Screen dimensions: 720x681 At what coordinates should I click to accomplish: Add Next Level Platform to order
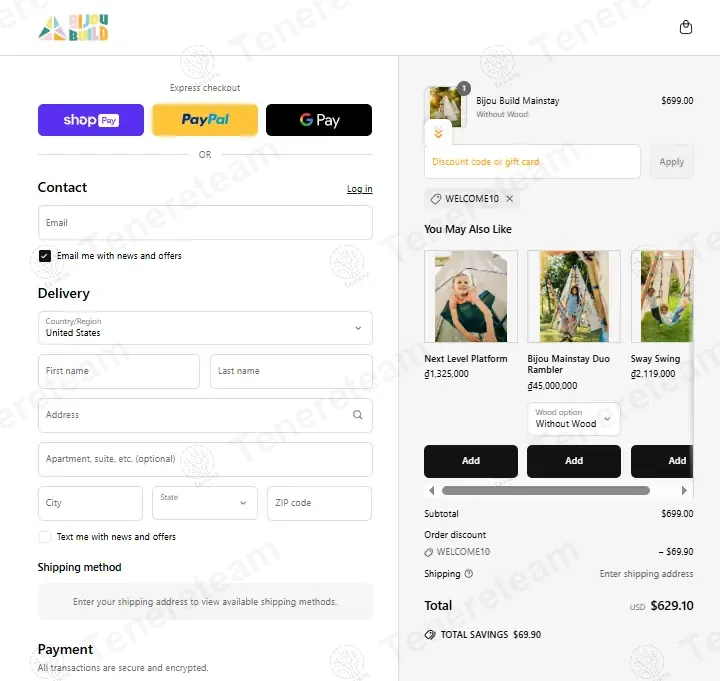click(x=471, y=461)
